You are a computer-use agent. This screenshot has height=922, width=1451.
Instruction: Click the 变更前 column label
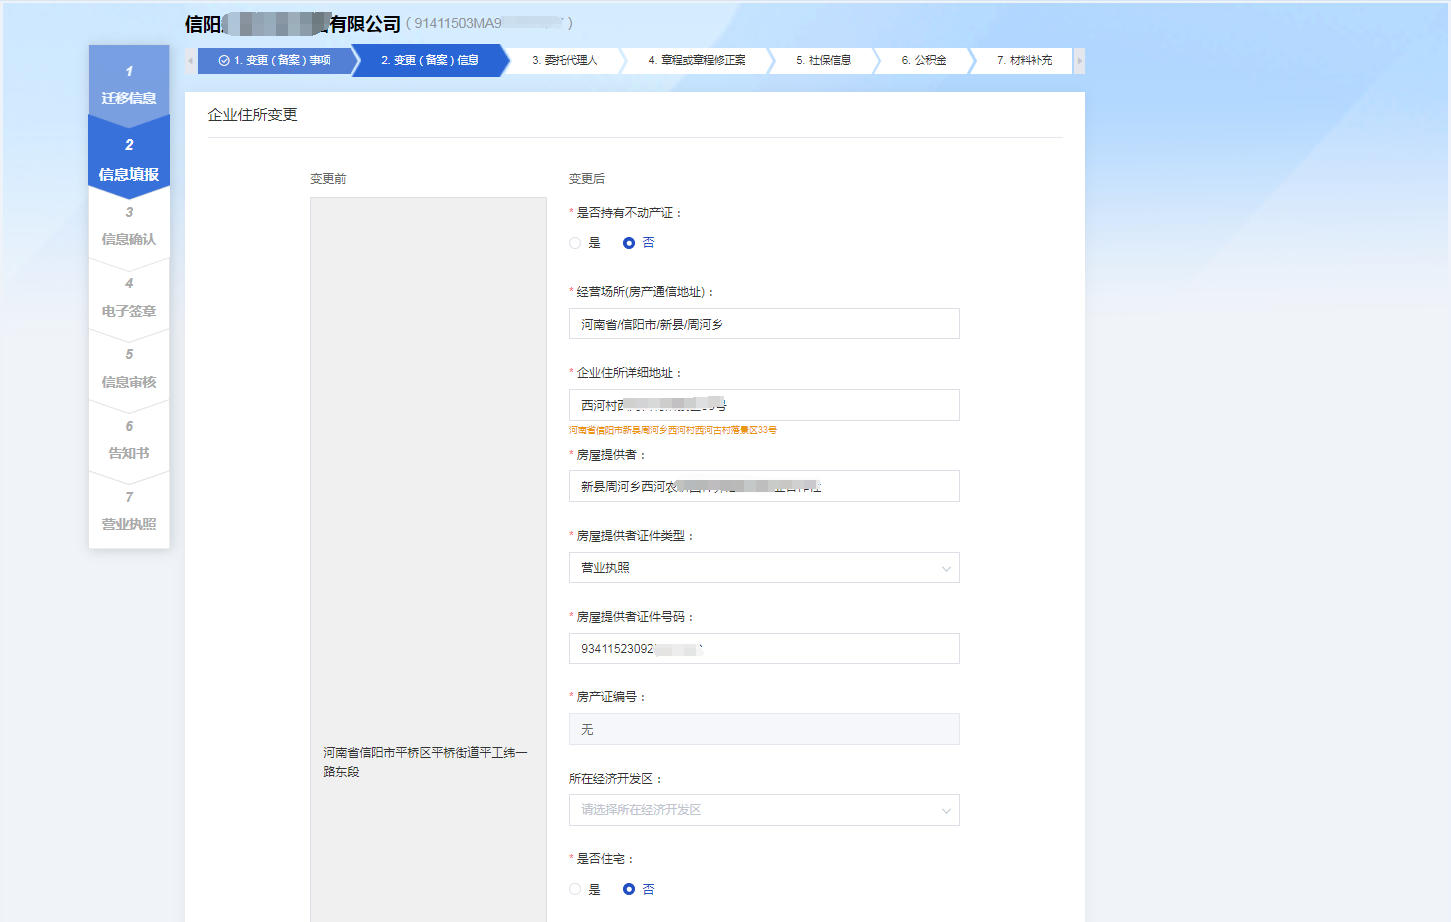click(328, 179)
